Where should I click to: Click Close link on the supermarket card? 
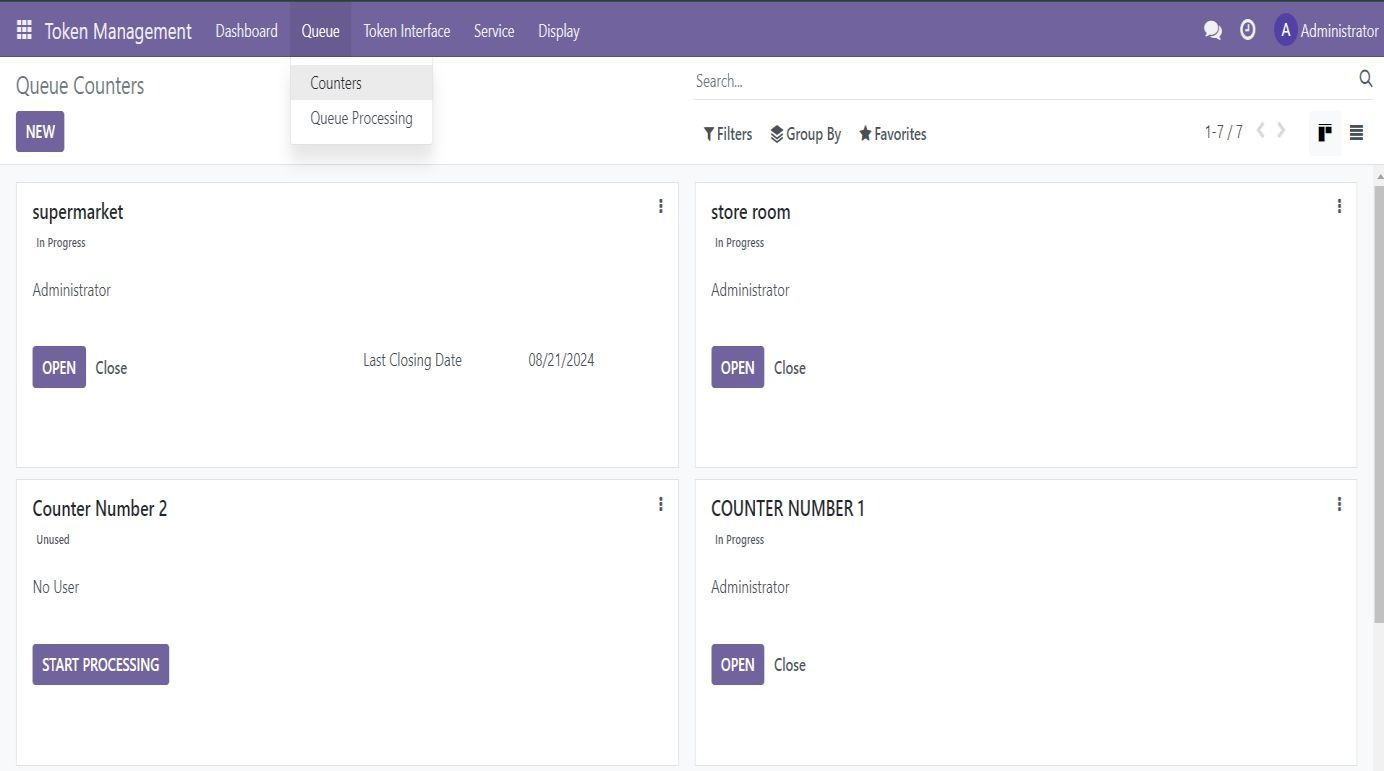[x=111, y=368]
